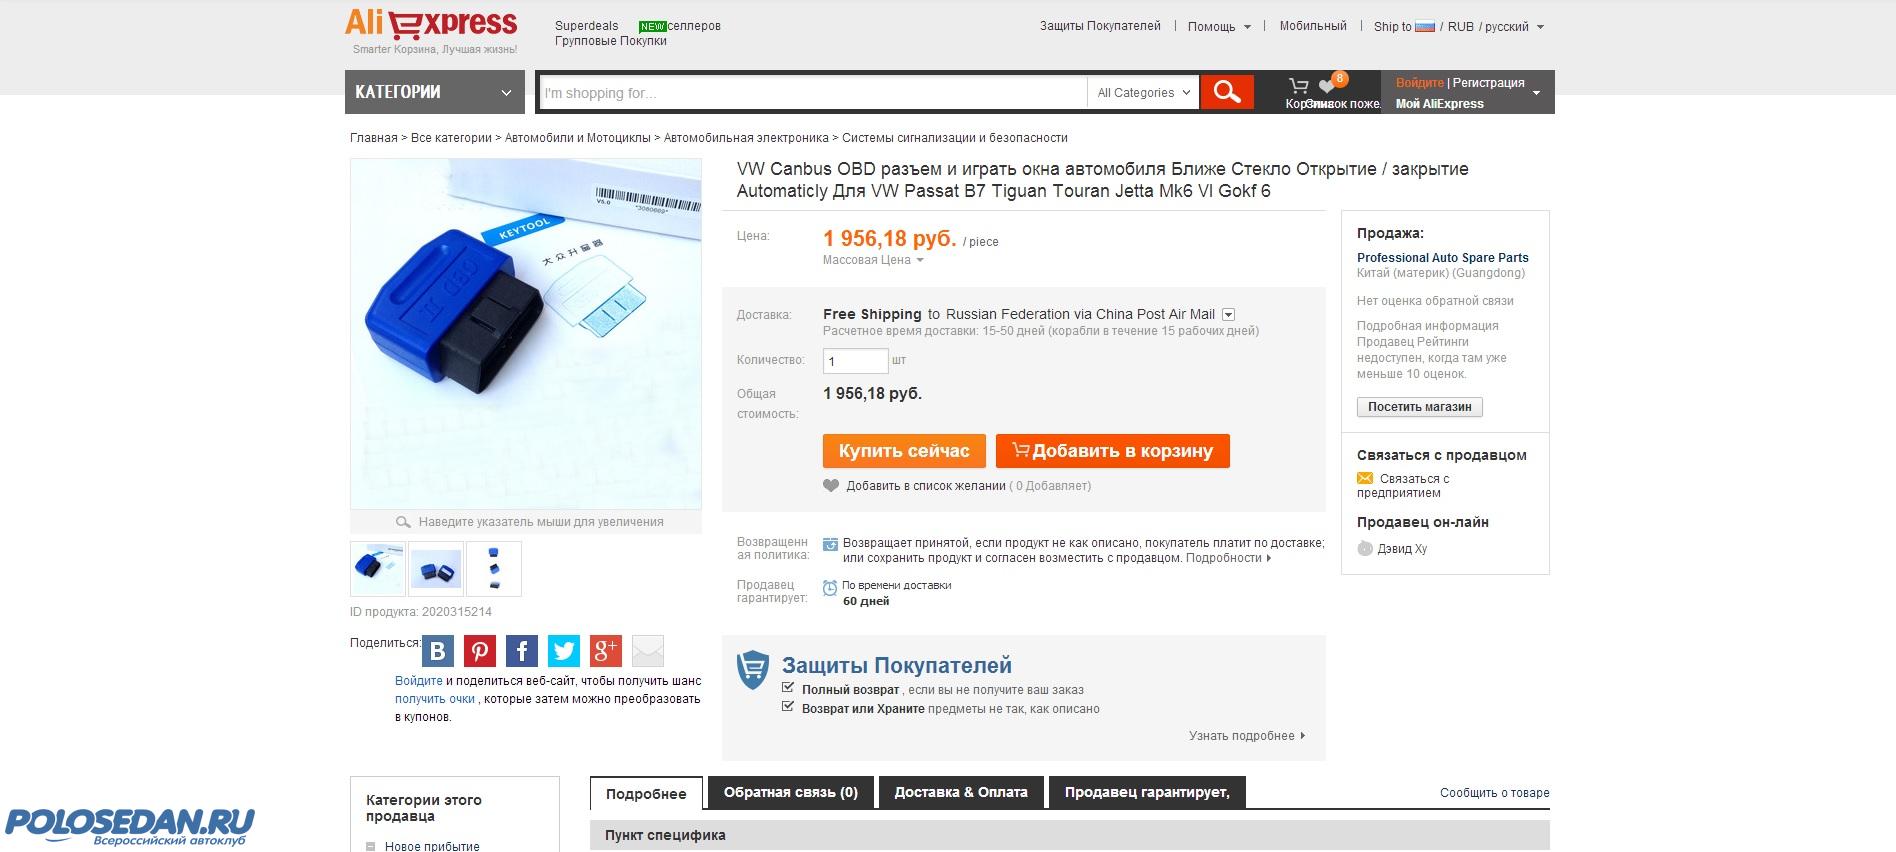Click the Купить сейчас button
This screenshot has height=852, width=1896.
tap(904, 451)
